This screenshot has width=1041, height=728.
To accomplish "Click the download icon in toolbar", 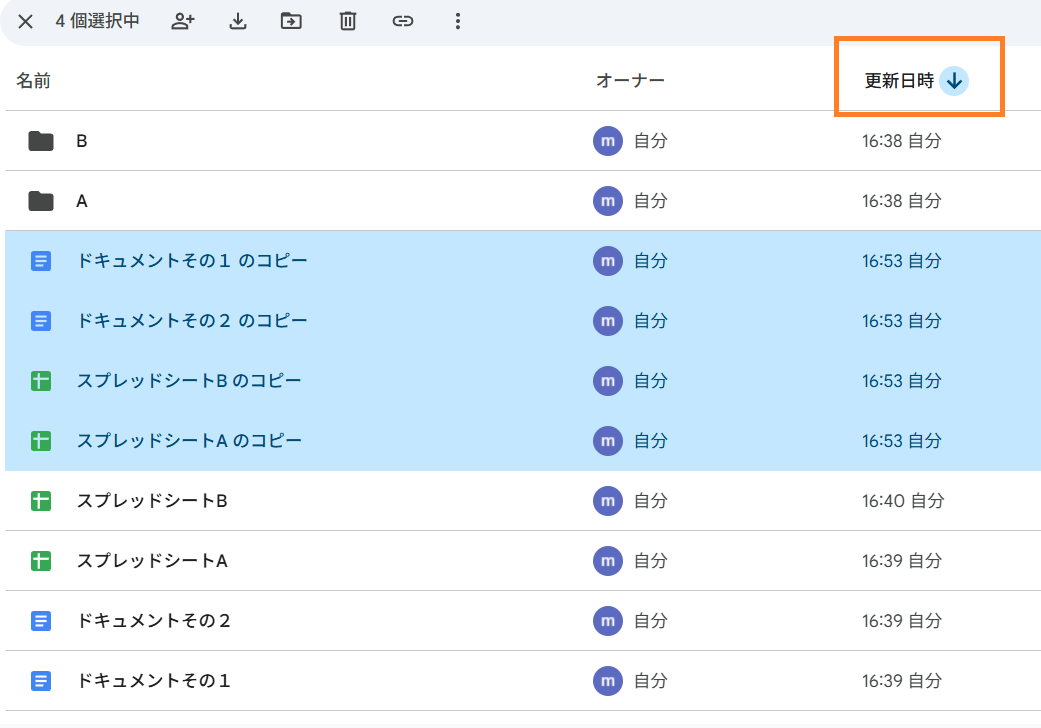I will [238, 21].
